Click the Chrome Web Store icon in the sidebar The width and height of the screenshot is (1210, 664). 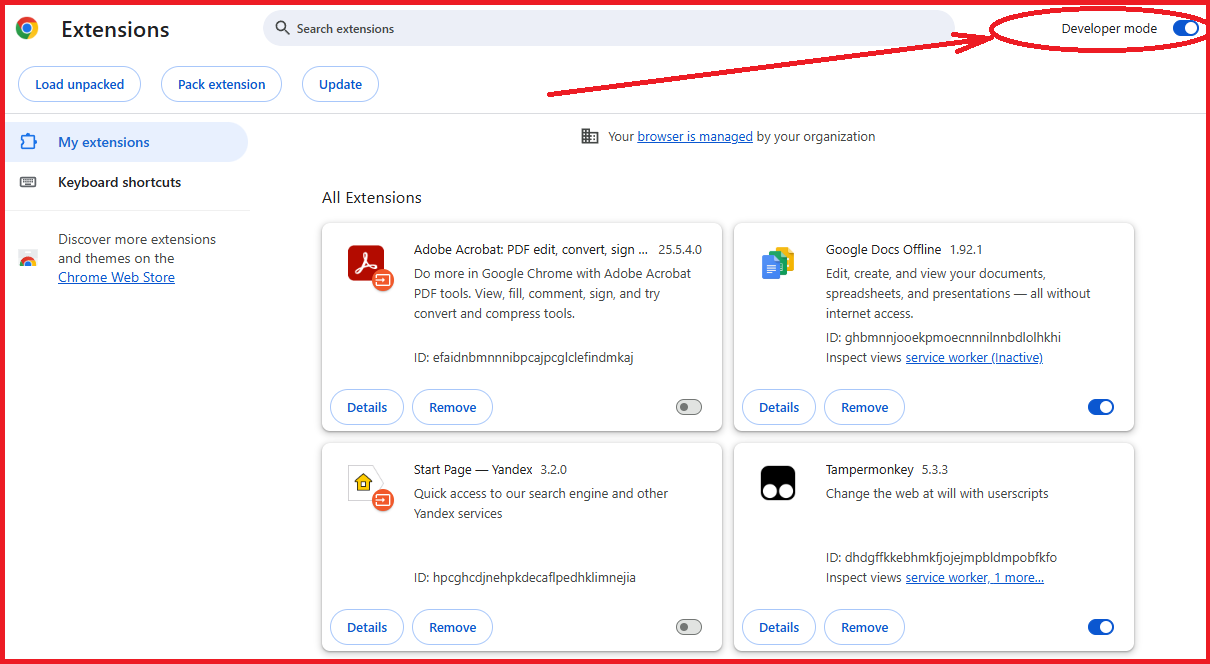[28, 259]
